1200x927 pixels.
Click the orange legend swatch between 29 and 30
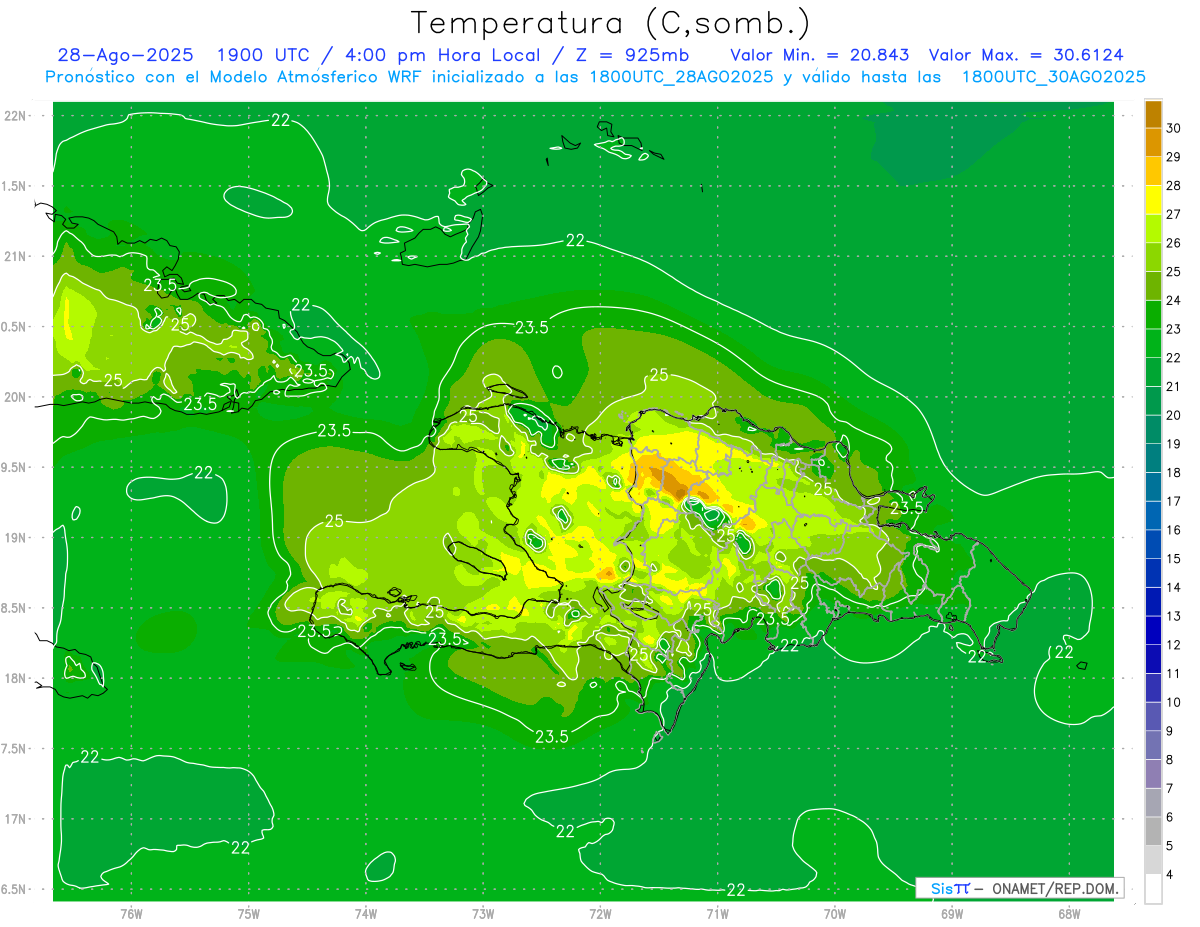coord(1153,143)
